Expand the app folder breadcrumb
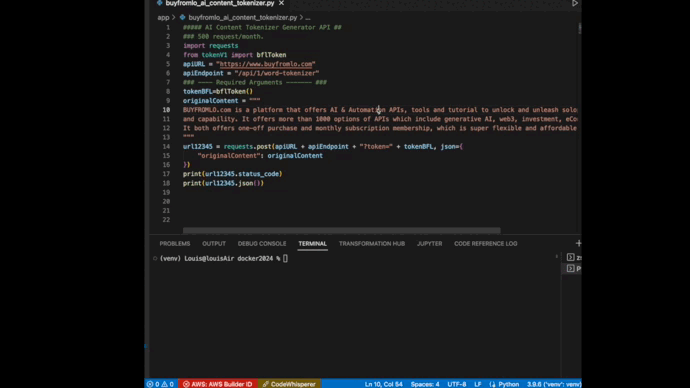The width and height of the screenshot is (690, 388). pos(163,18)
